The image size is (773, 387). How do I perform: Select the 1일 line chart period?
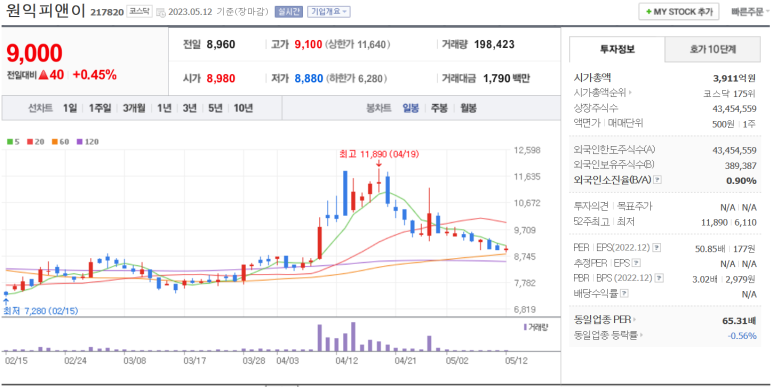pyautogui.click(x=70, y=108)
